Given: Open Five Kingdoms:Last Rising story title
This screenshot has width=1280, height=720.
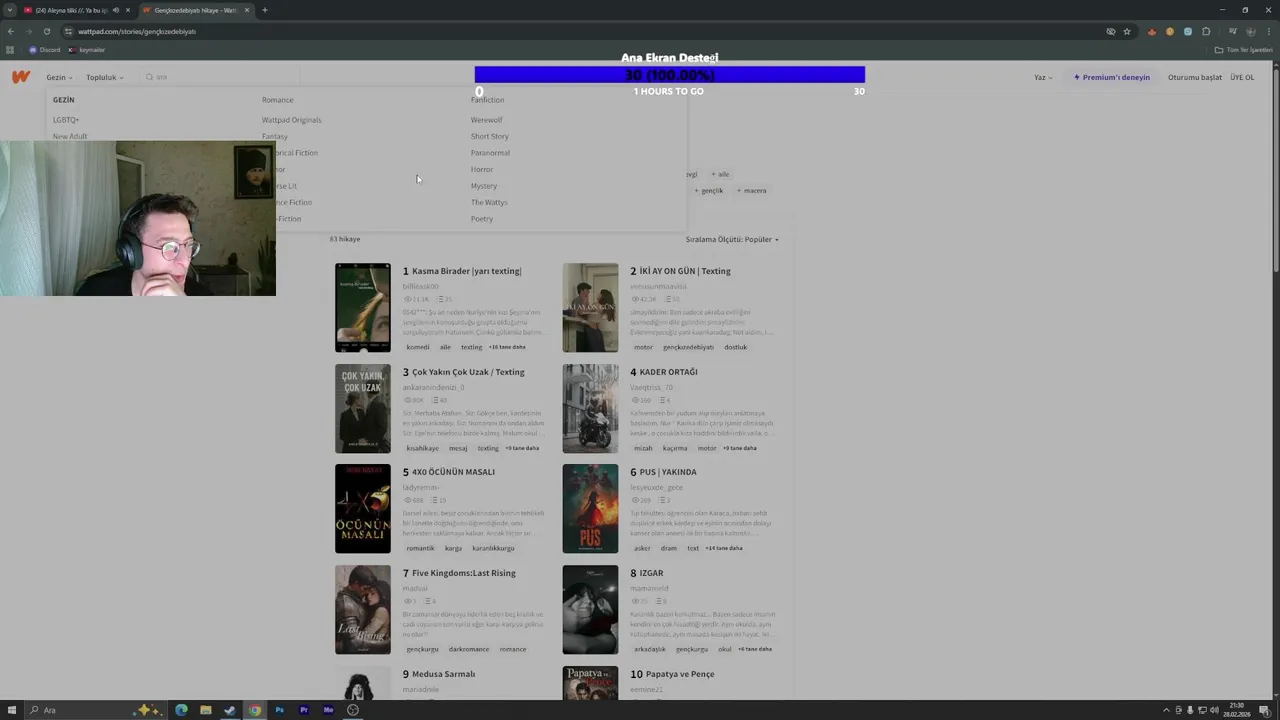Looking at the screenshot, I should (464, 573).
